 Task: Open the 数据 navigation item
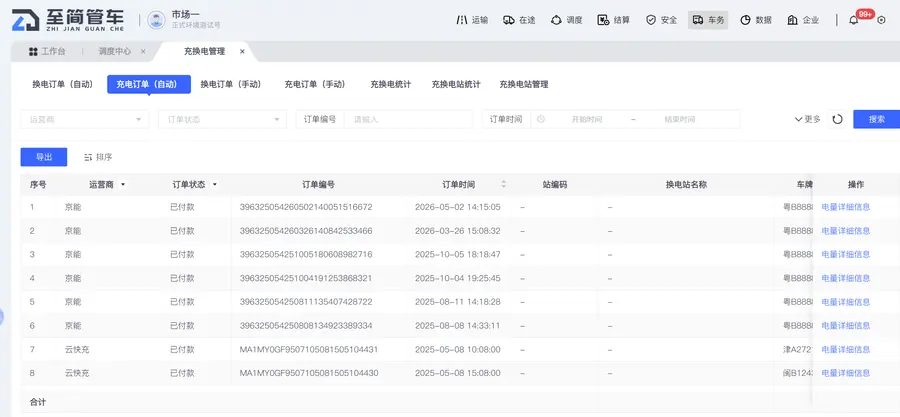(x=755, y=20)
